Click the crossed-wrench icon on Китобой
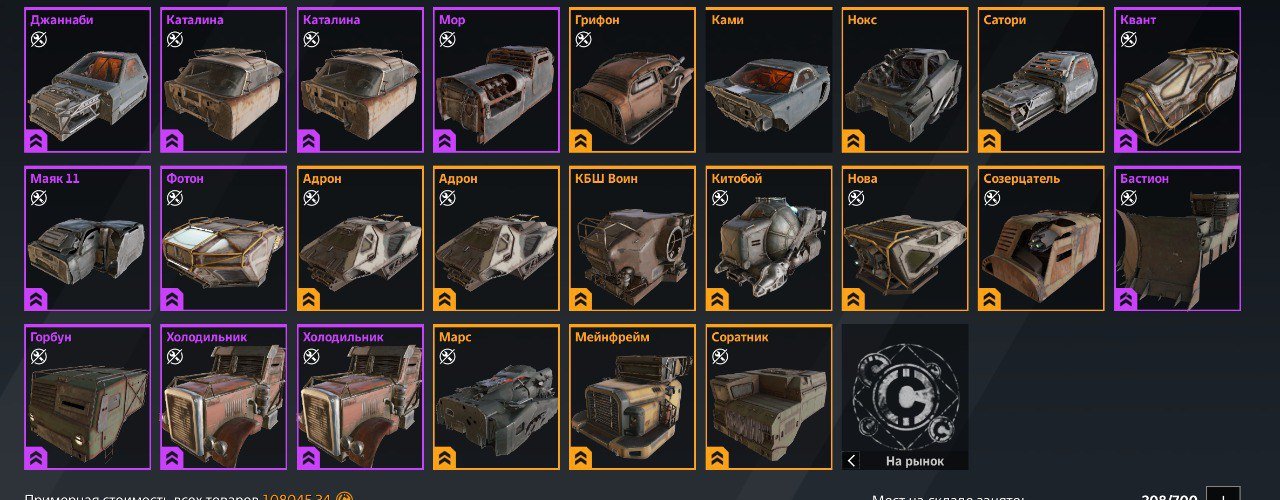The width and height of the screenshot is (1280, 500). coord(719,198)
